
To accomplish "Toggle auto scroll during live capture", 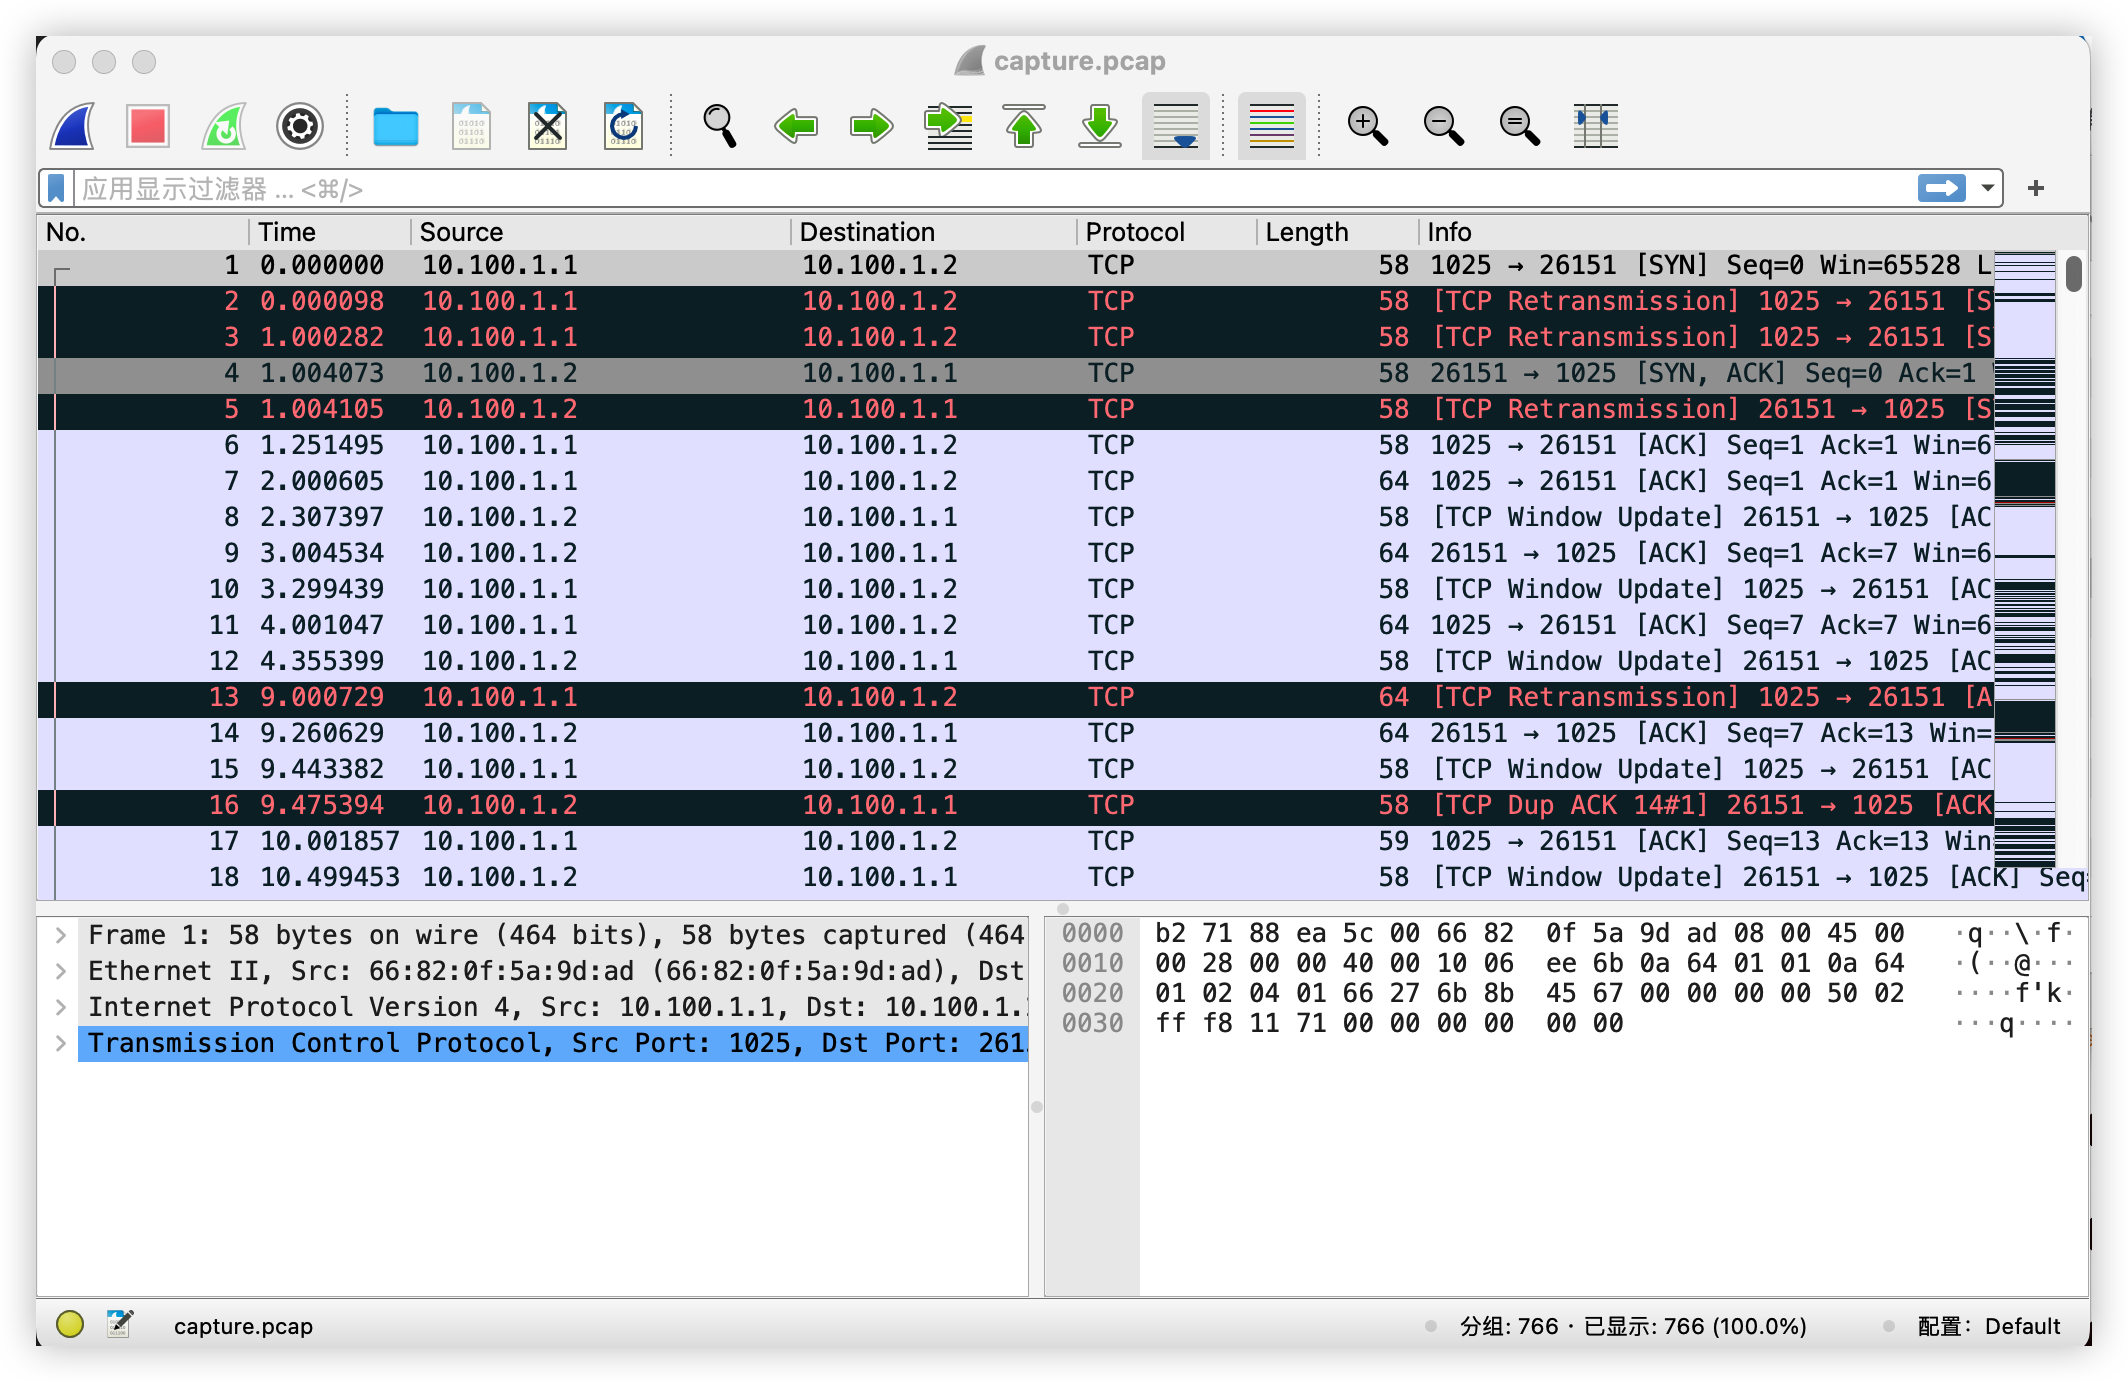I will 1175,126.
